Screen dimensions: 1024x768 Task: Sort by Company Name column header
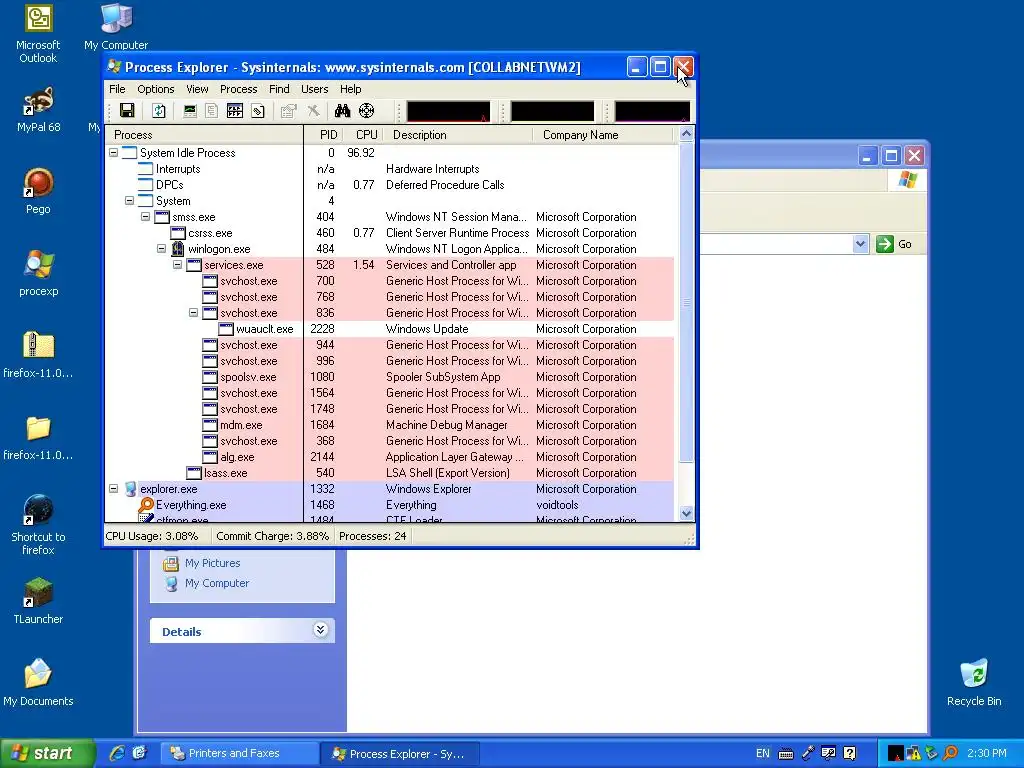(603, 135)
